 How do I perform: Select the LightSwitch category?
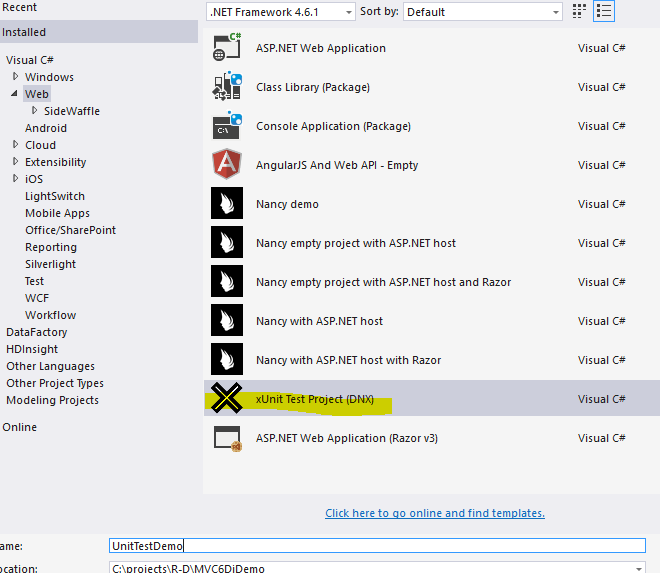tap(55, 196)
